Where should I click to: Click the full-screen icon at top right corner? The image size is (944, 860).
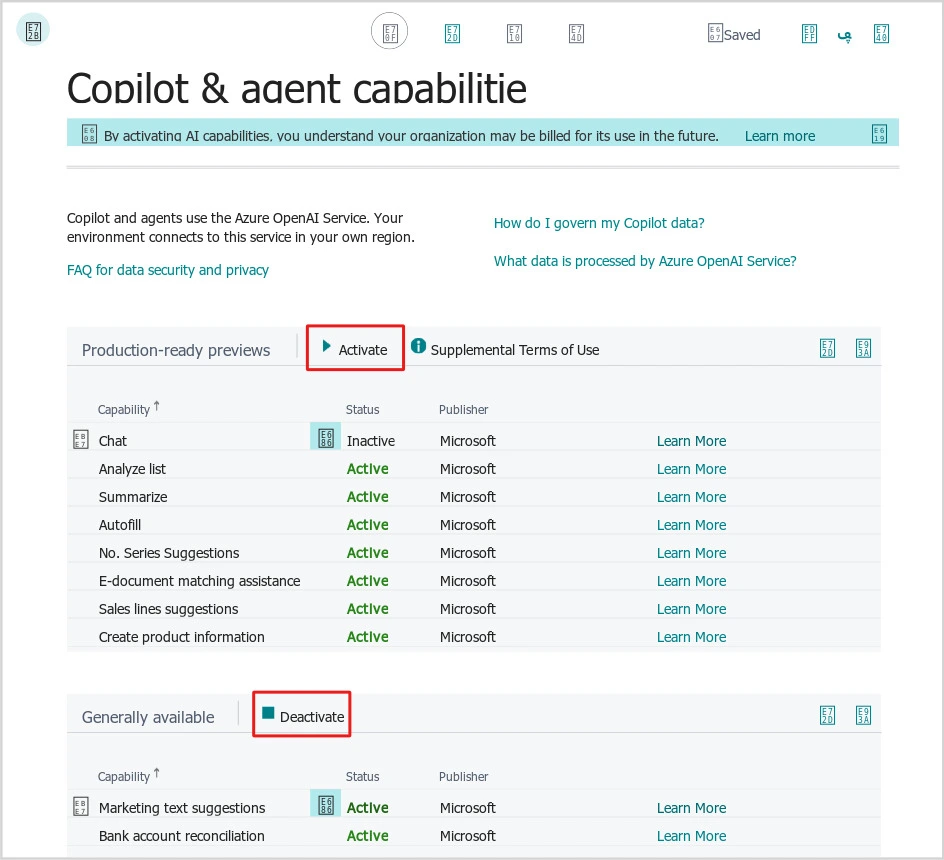pyautogui.click(x=881, y=33)
